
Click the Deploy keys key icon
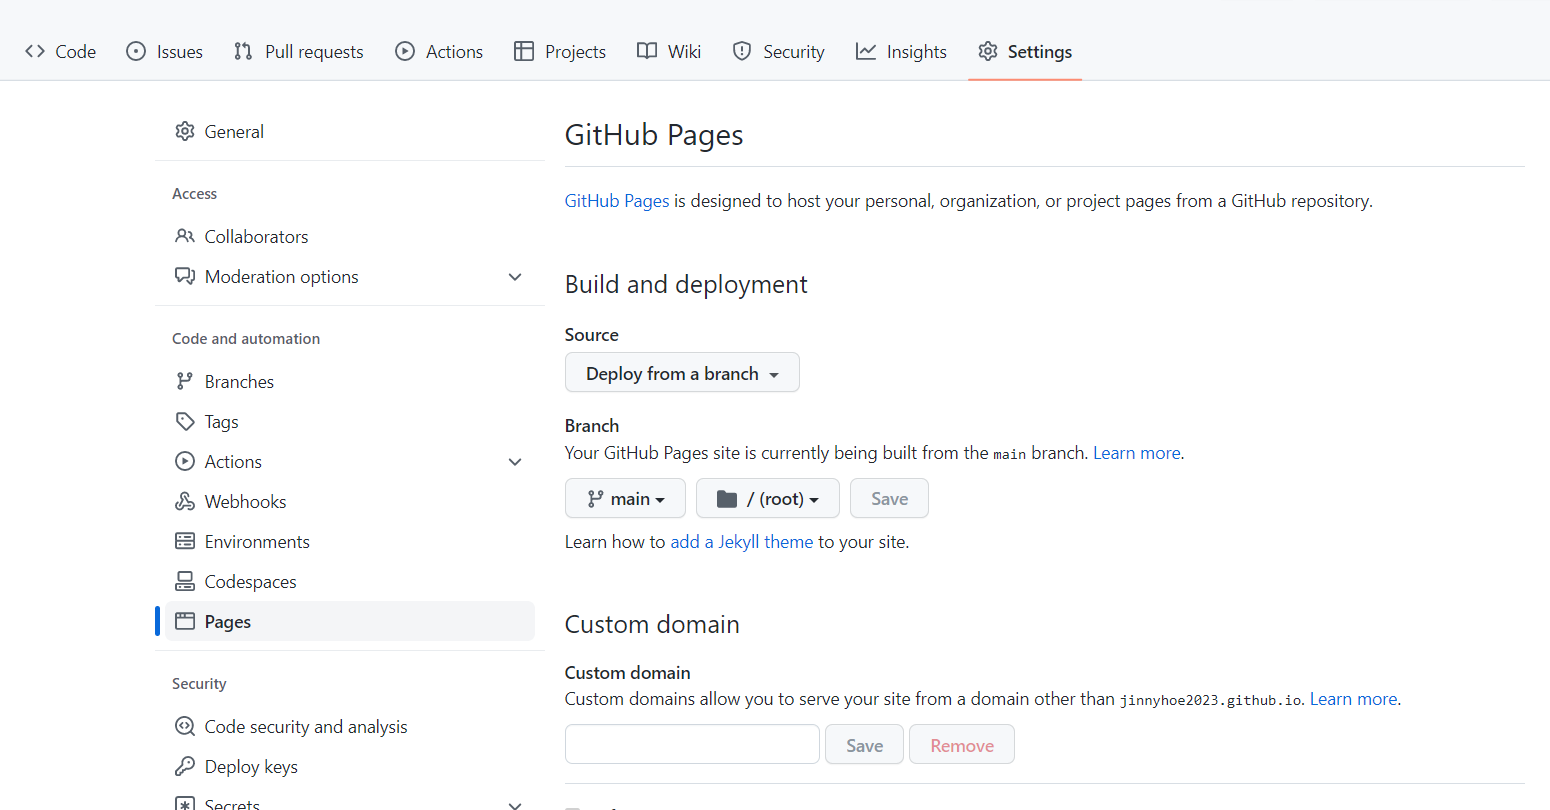185,766
